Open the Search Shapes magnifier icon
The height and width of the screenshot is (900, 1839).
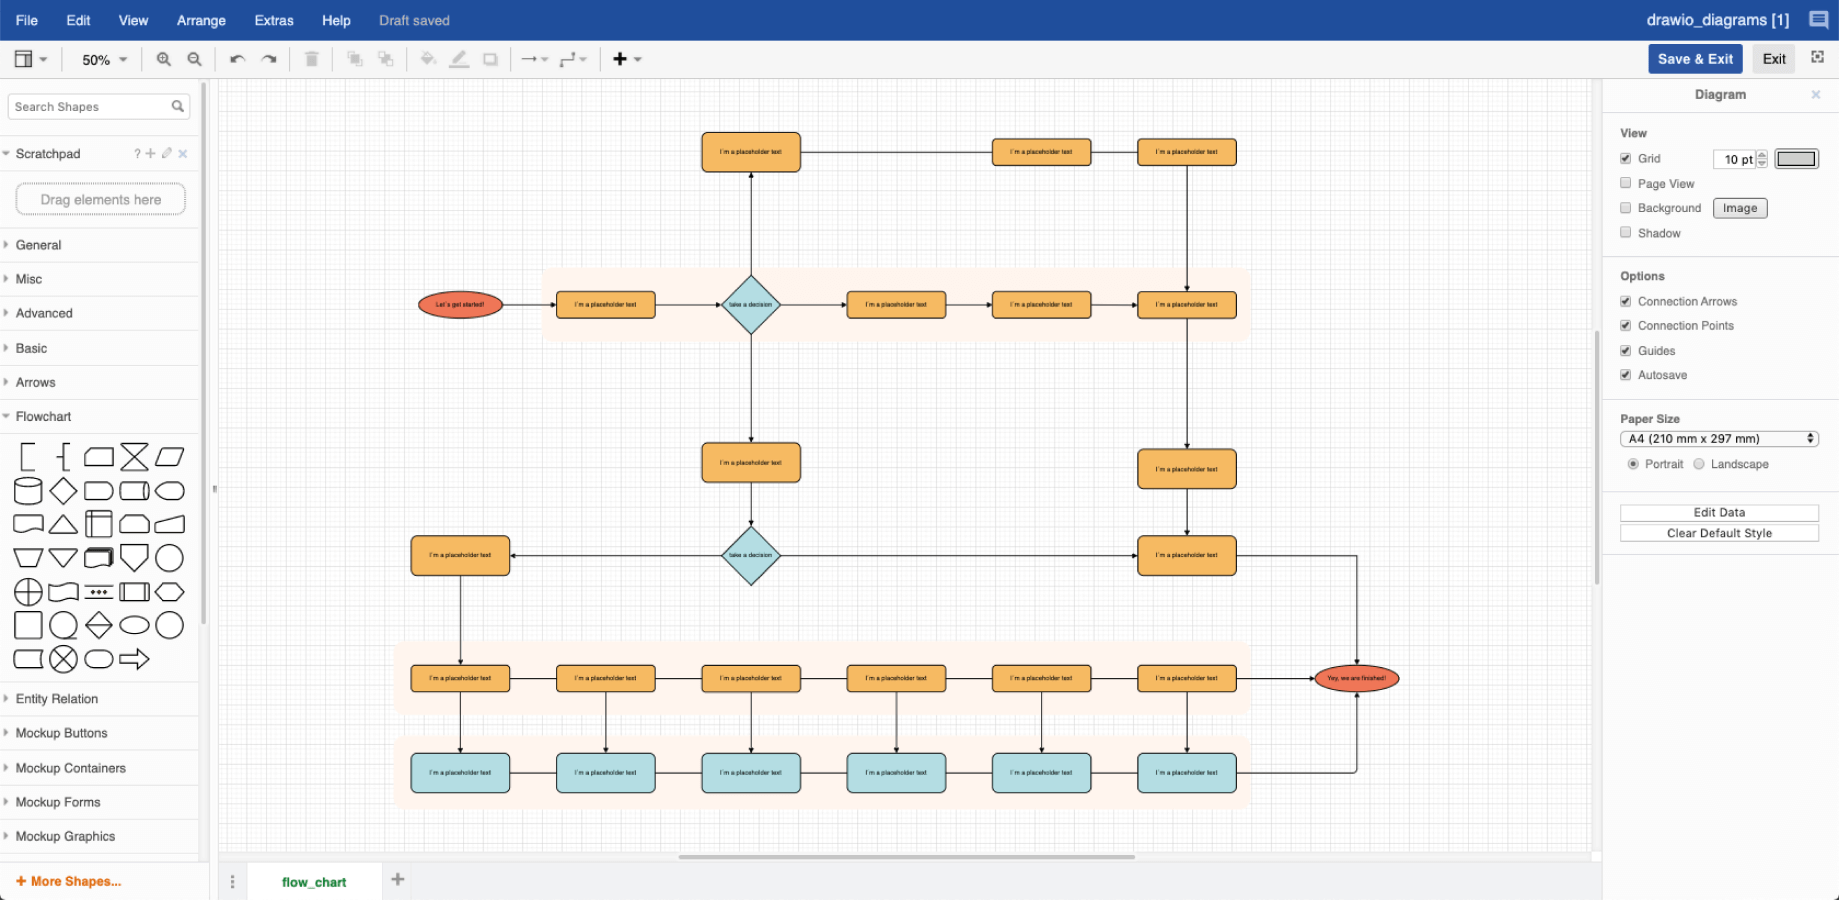click(177, 106)
